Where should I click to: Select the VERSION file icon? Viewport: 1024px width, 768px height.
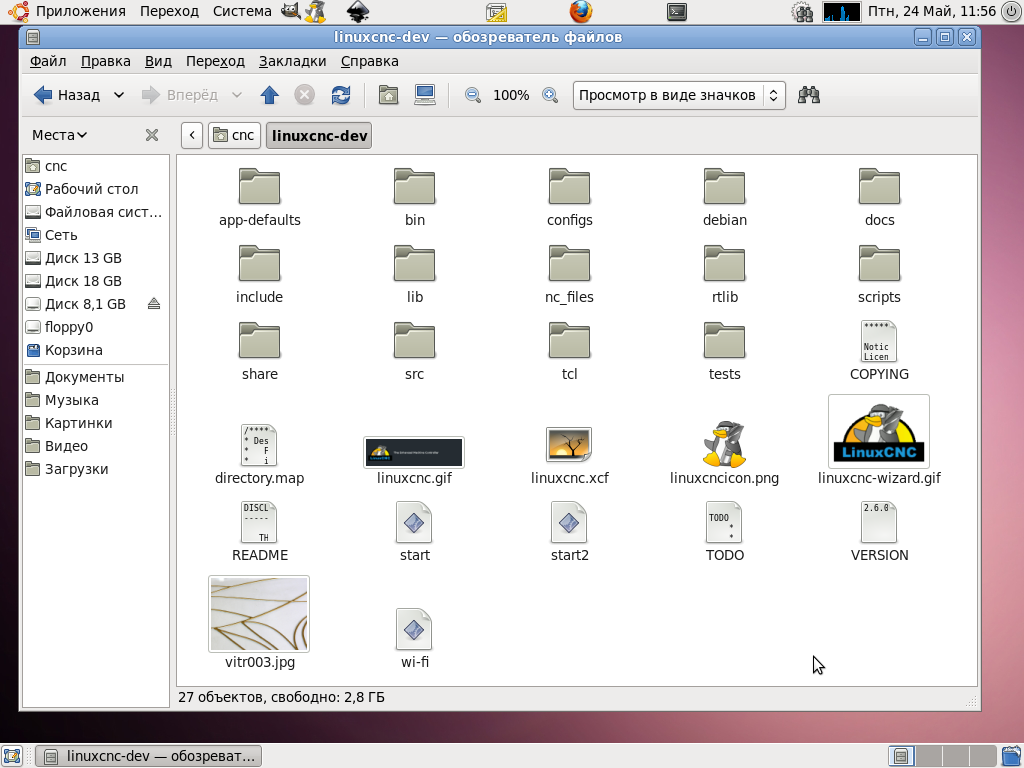point(879,522)
